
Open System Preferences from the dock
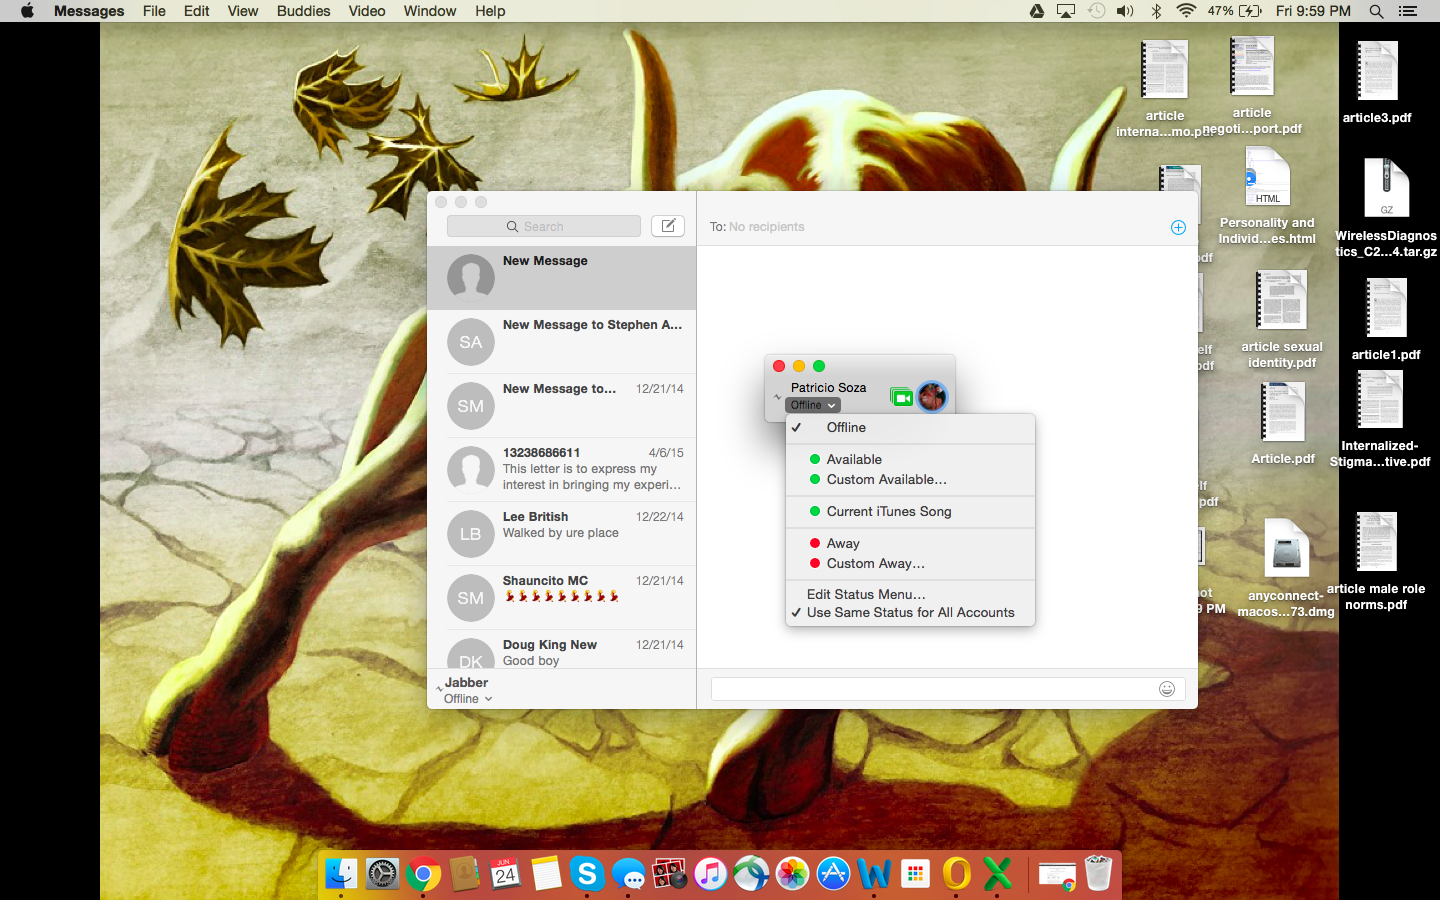tap(382, 874)
